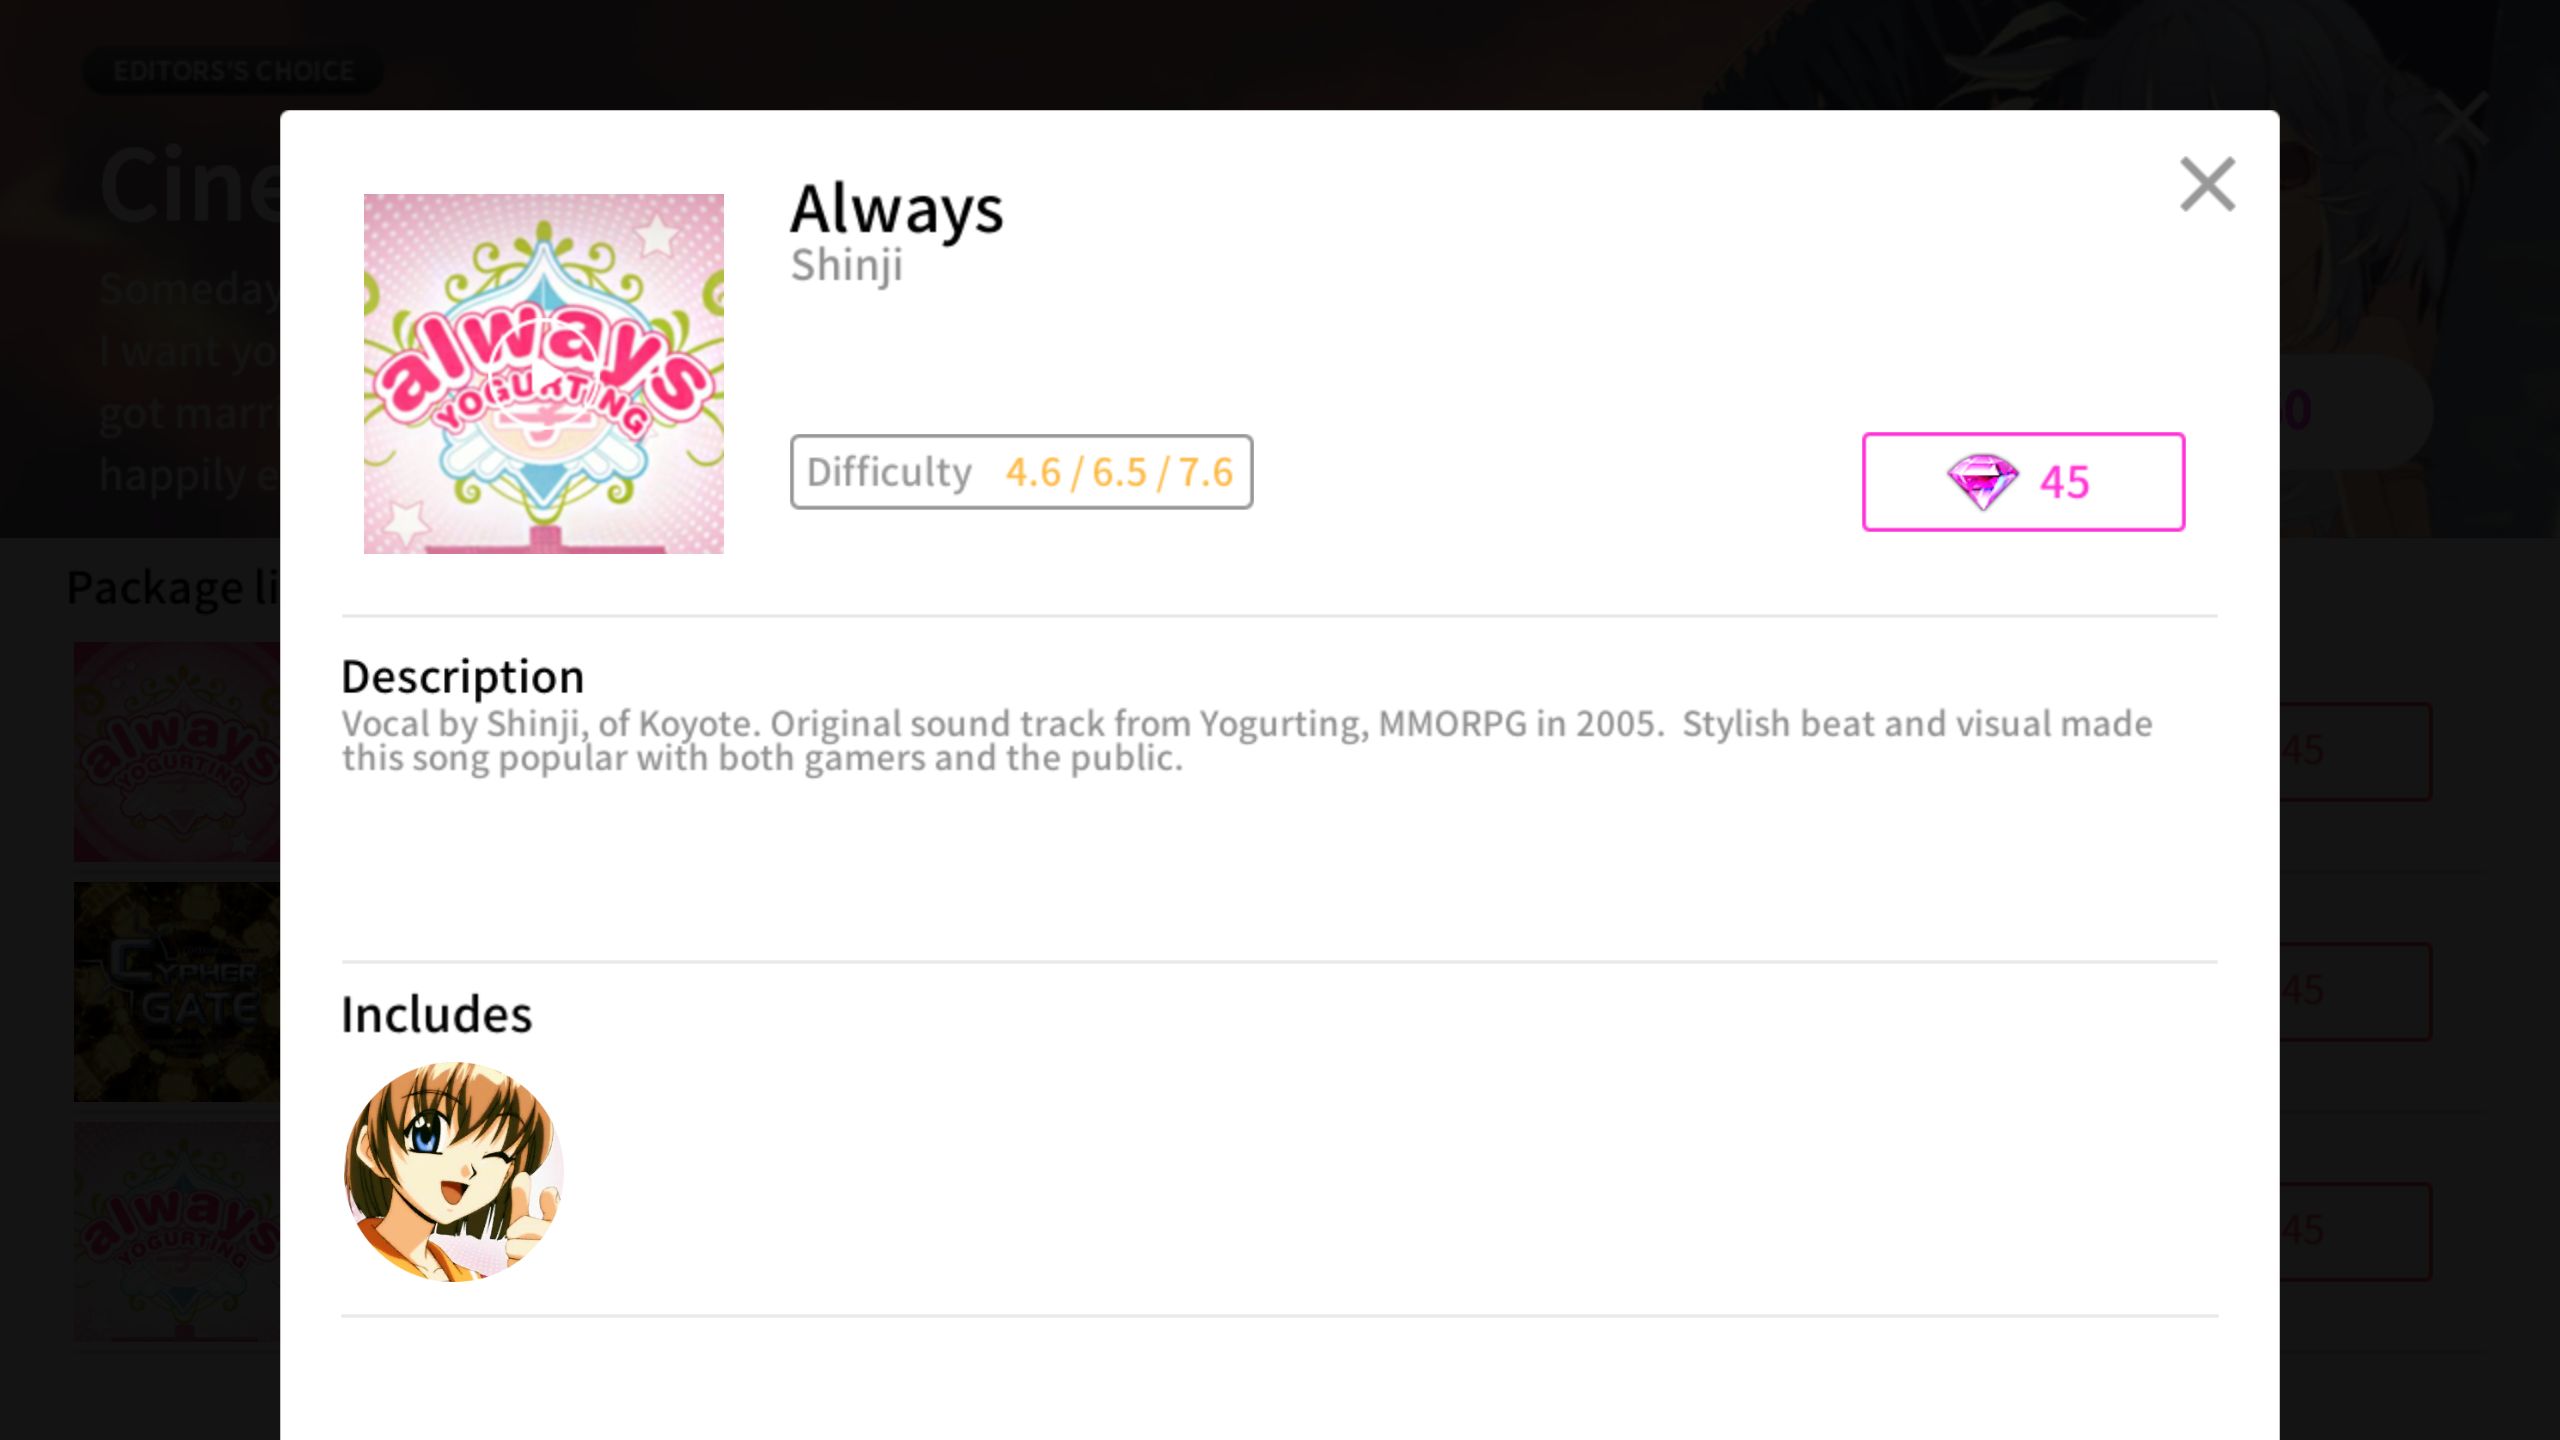Click the bottom dimmed 45 price button

tap(2355, 1231)
